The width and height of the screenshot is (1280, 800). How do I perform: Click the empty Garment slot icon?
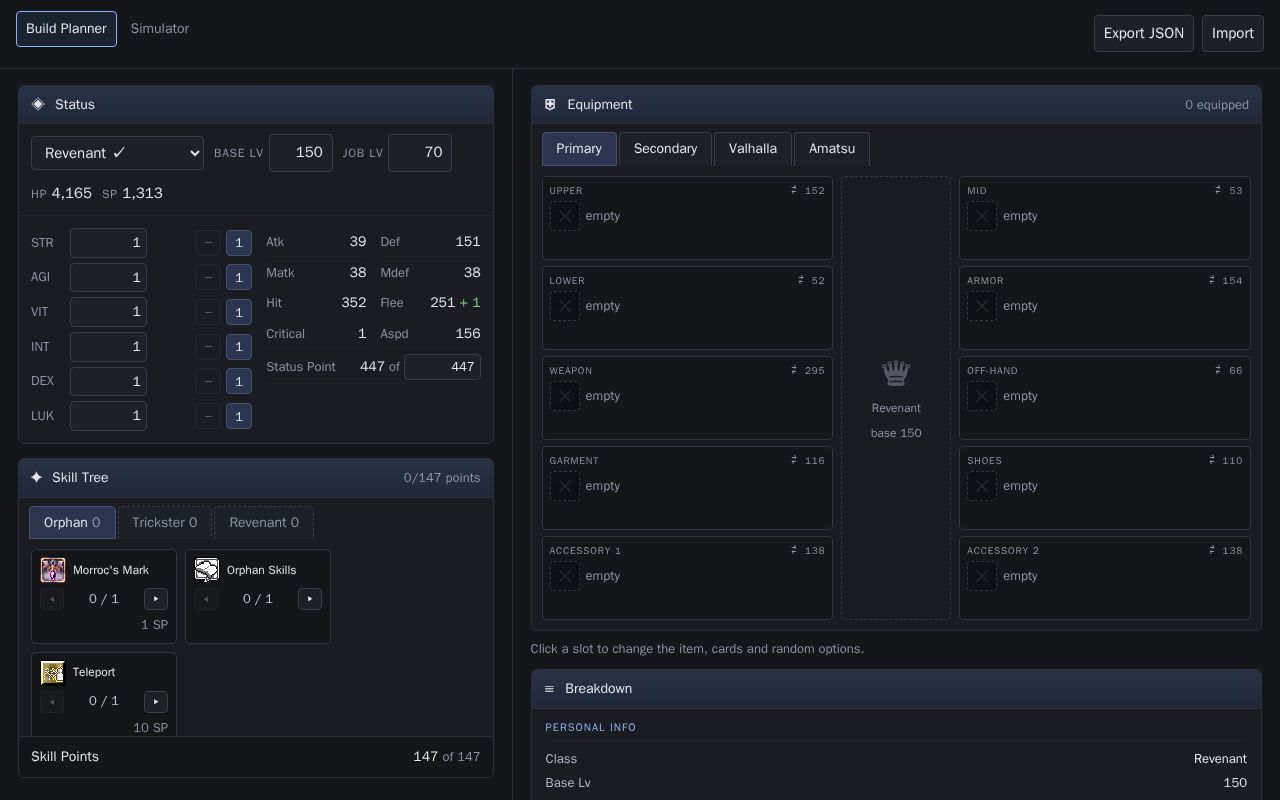click(565, 486)
